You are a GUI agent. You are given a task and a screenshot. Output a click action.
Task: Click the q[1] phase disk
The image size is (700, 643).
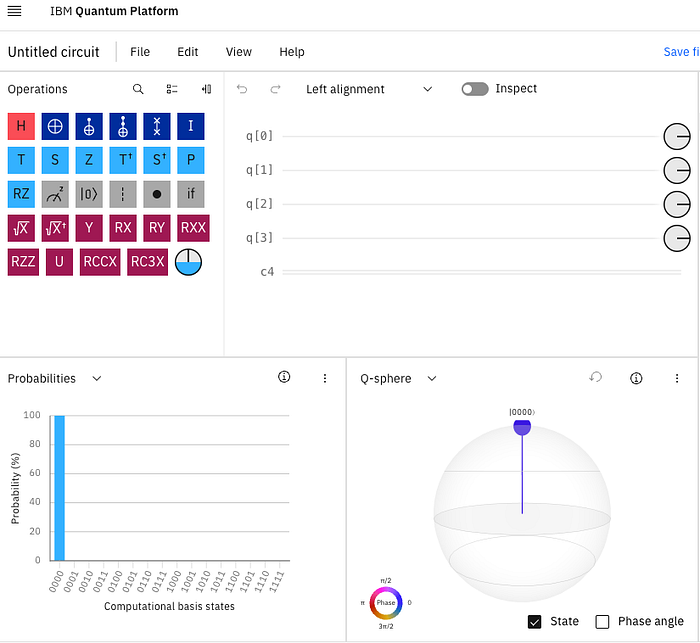[x=677, y=171]
